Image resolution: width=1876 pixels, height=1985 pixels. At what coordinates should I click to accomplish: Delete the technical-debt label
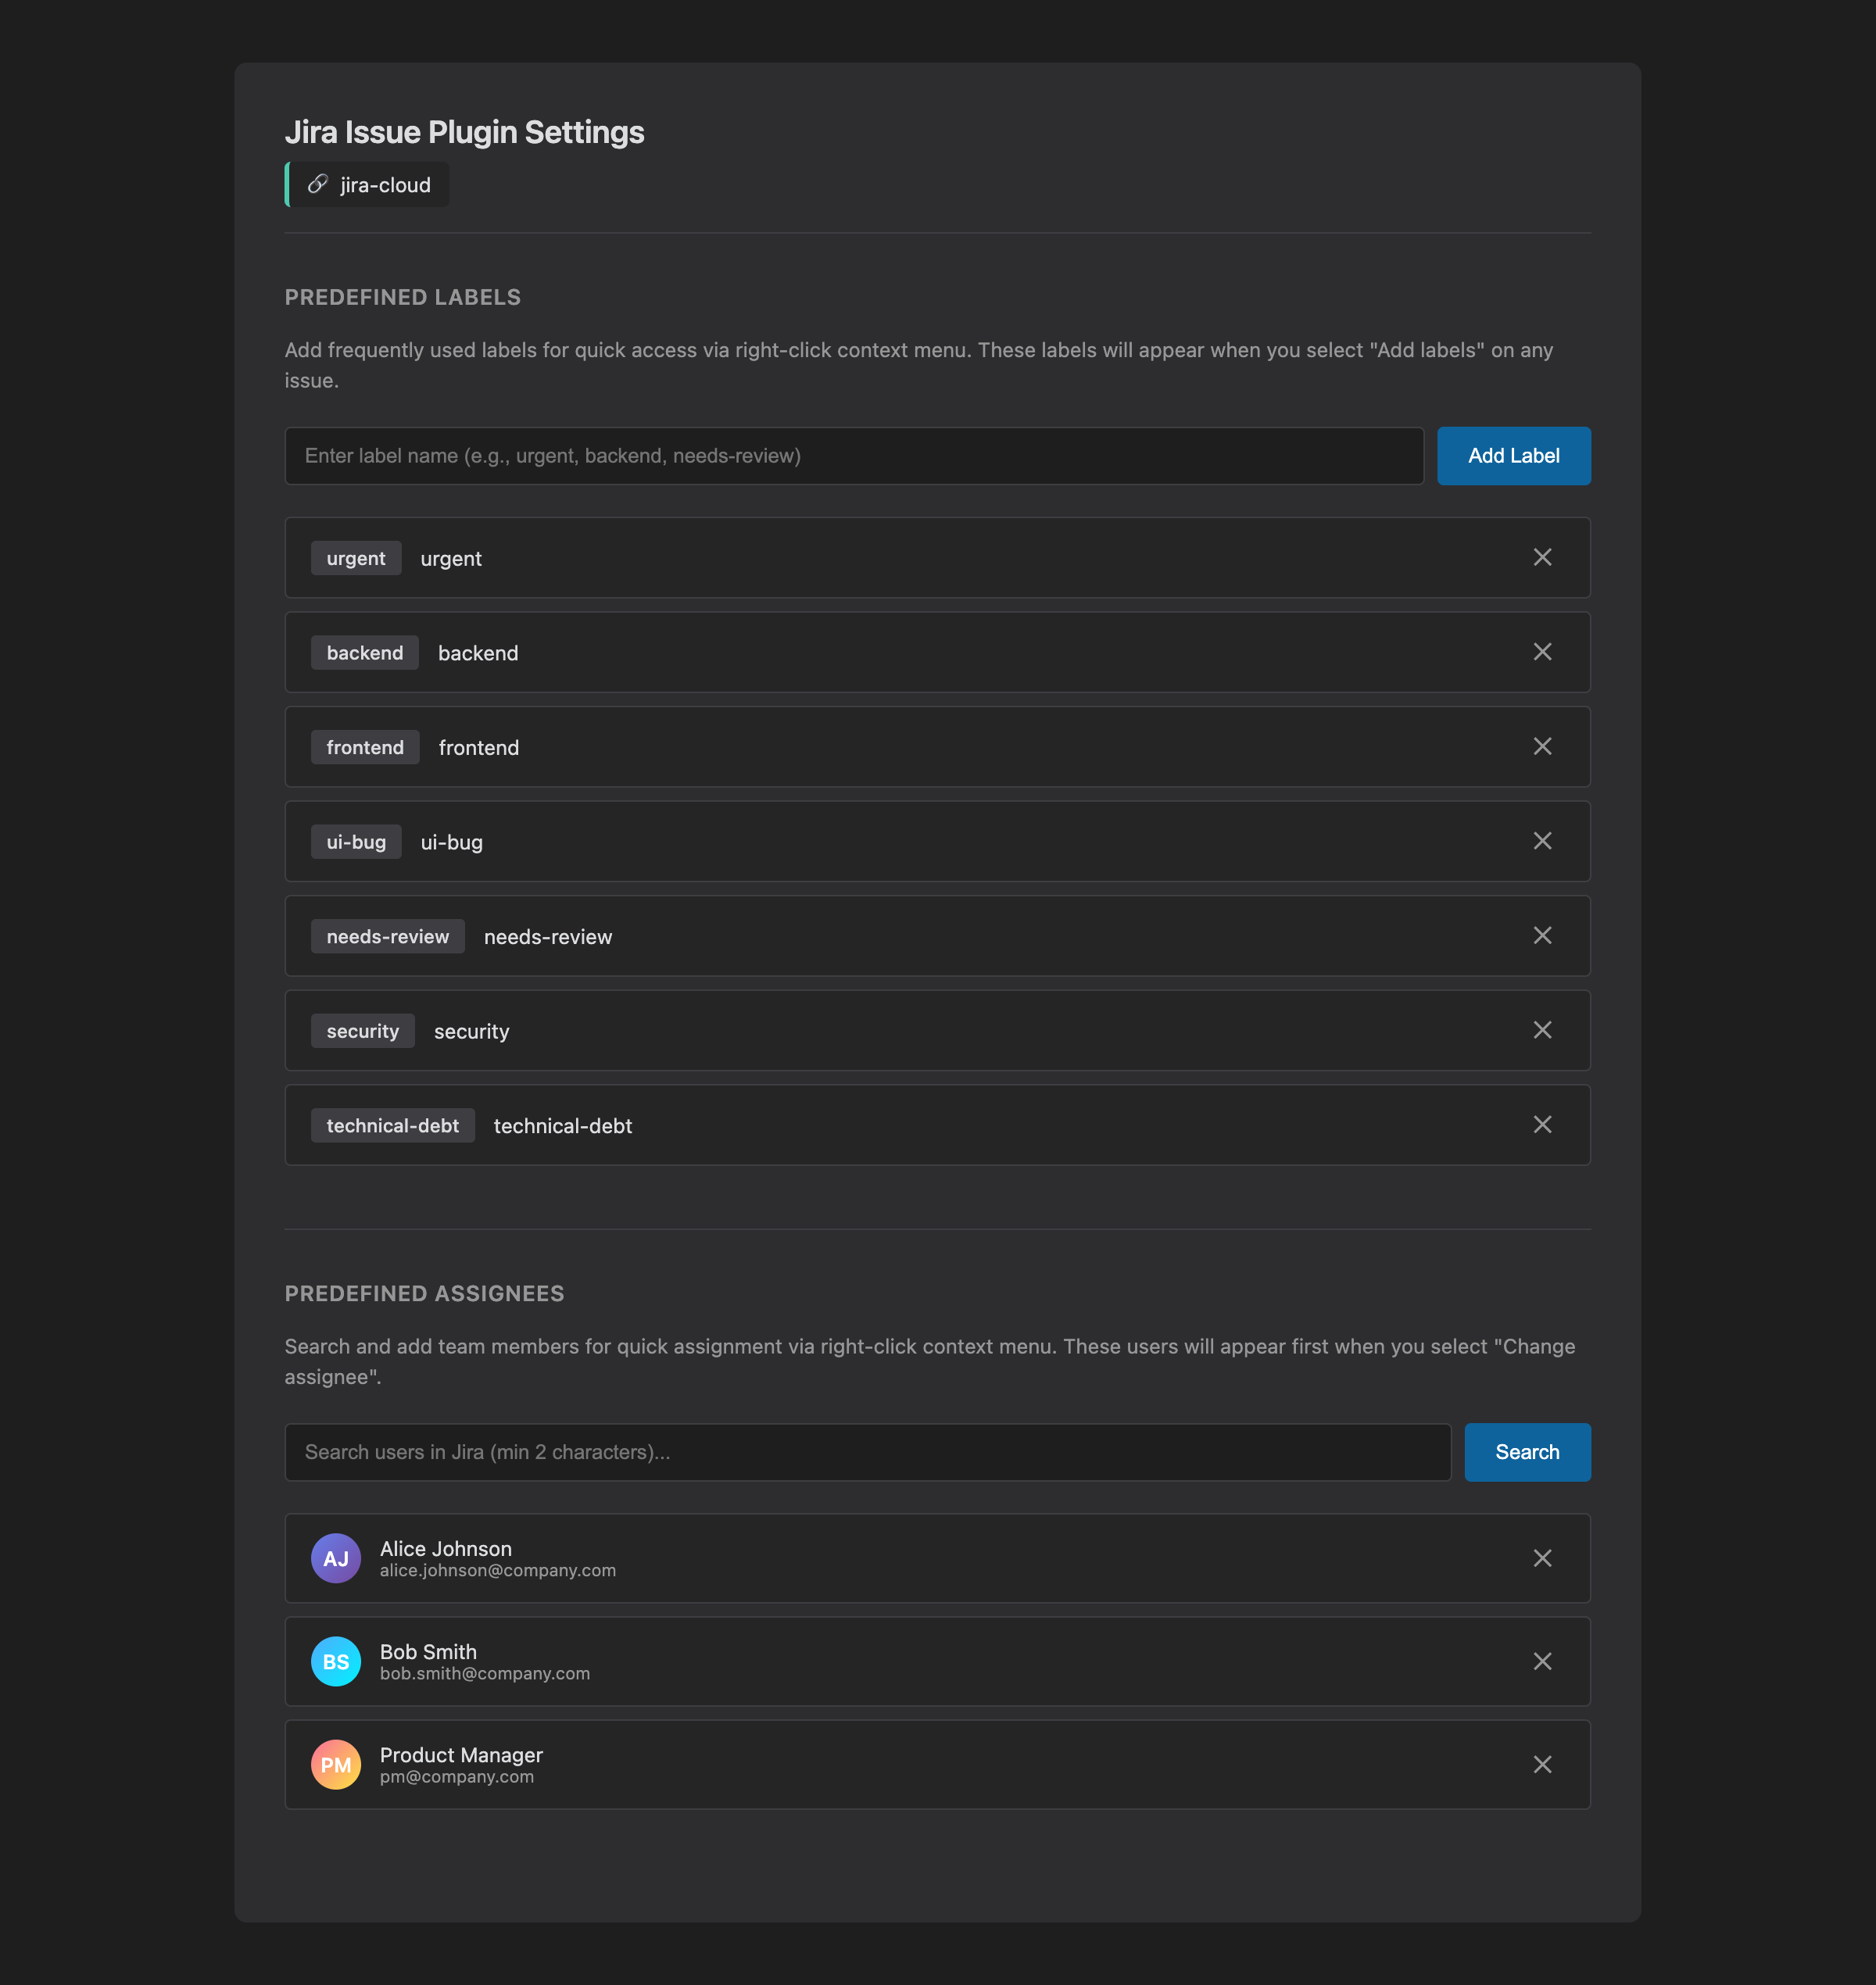point(1542,1125)
